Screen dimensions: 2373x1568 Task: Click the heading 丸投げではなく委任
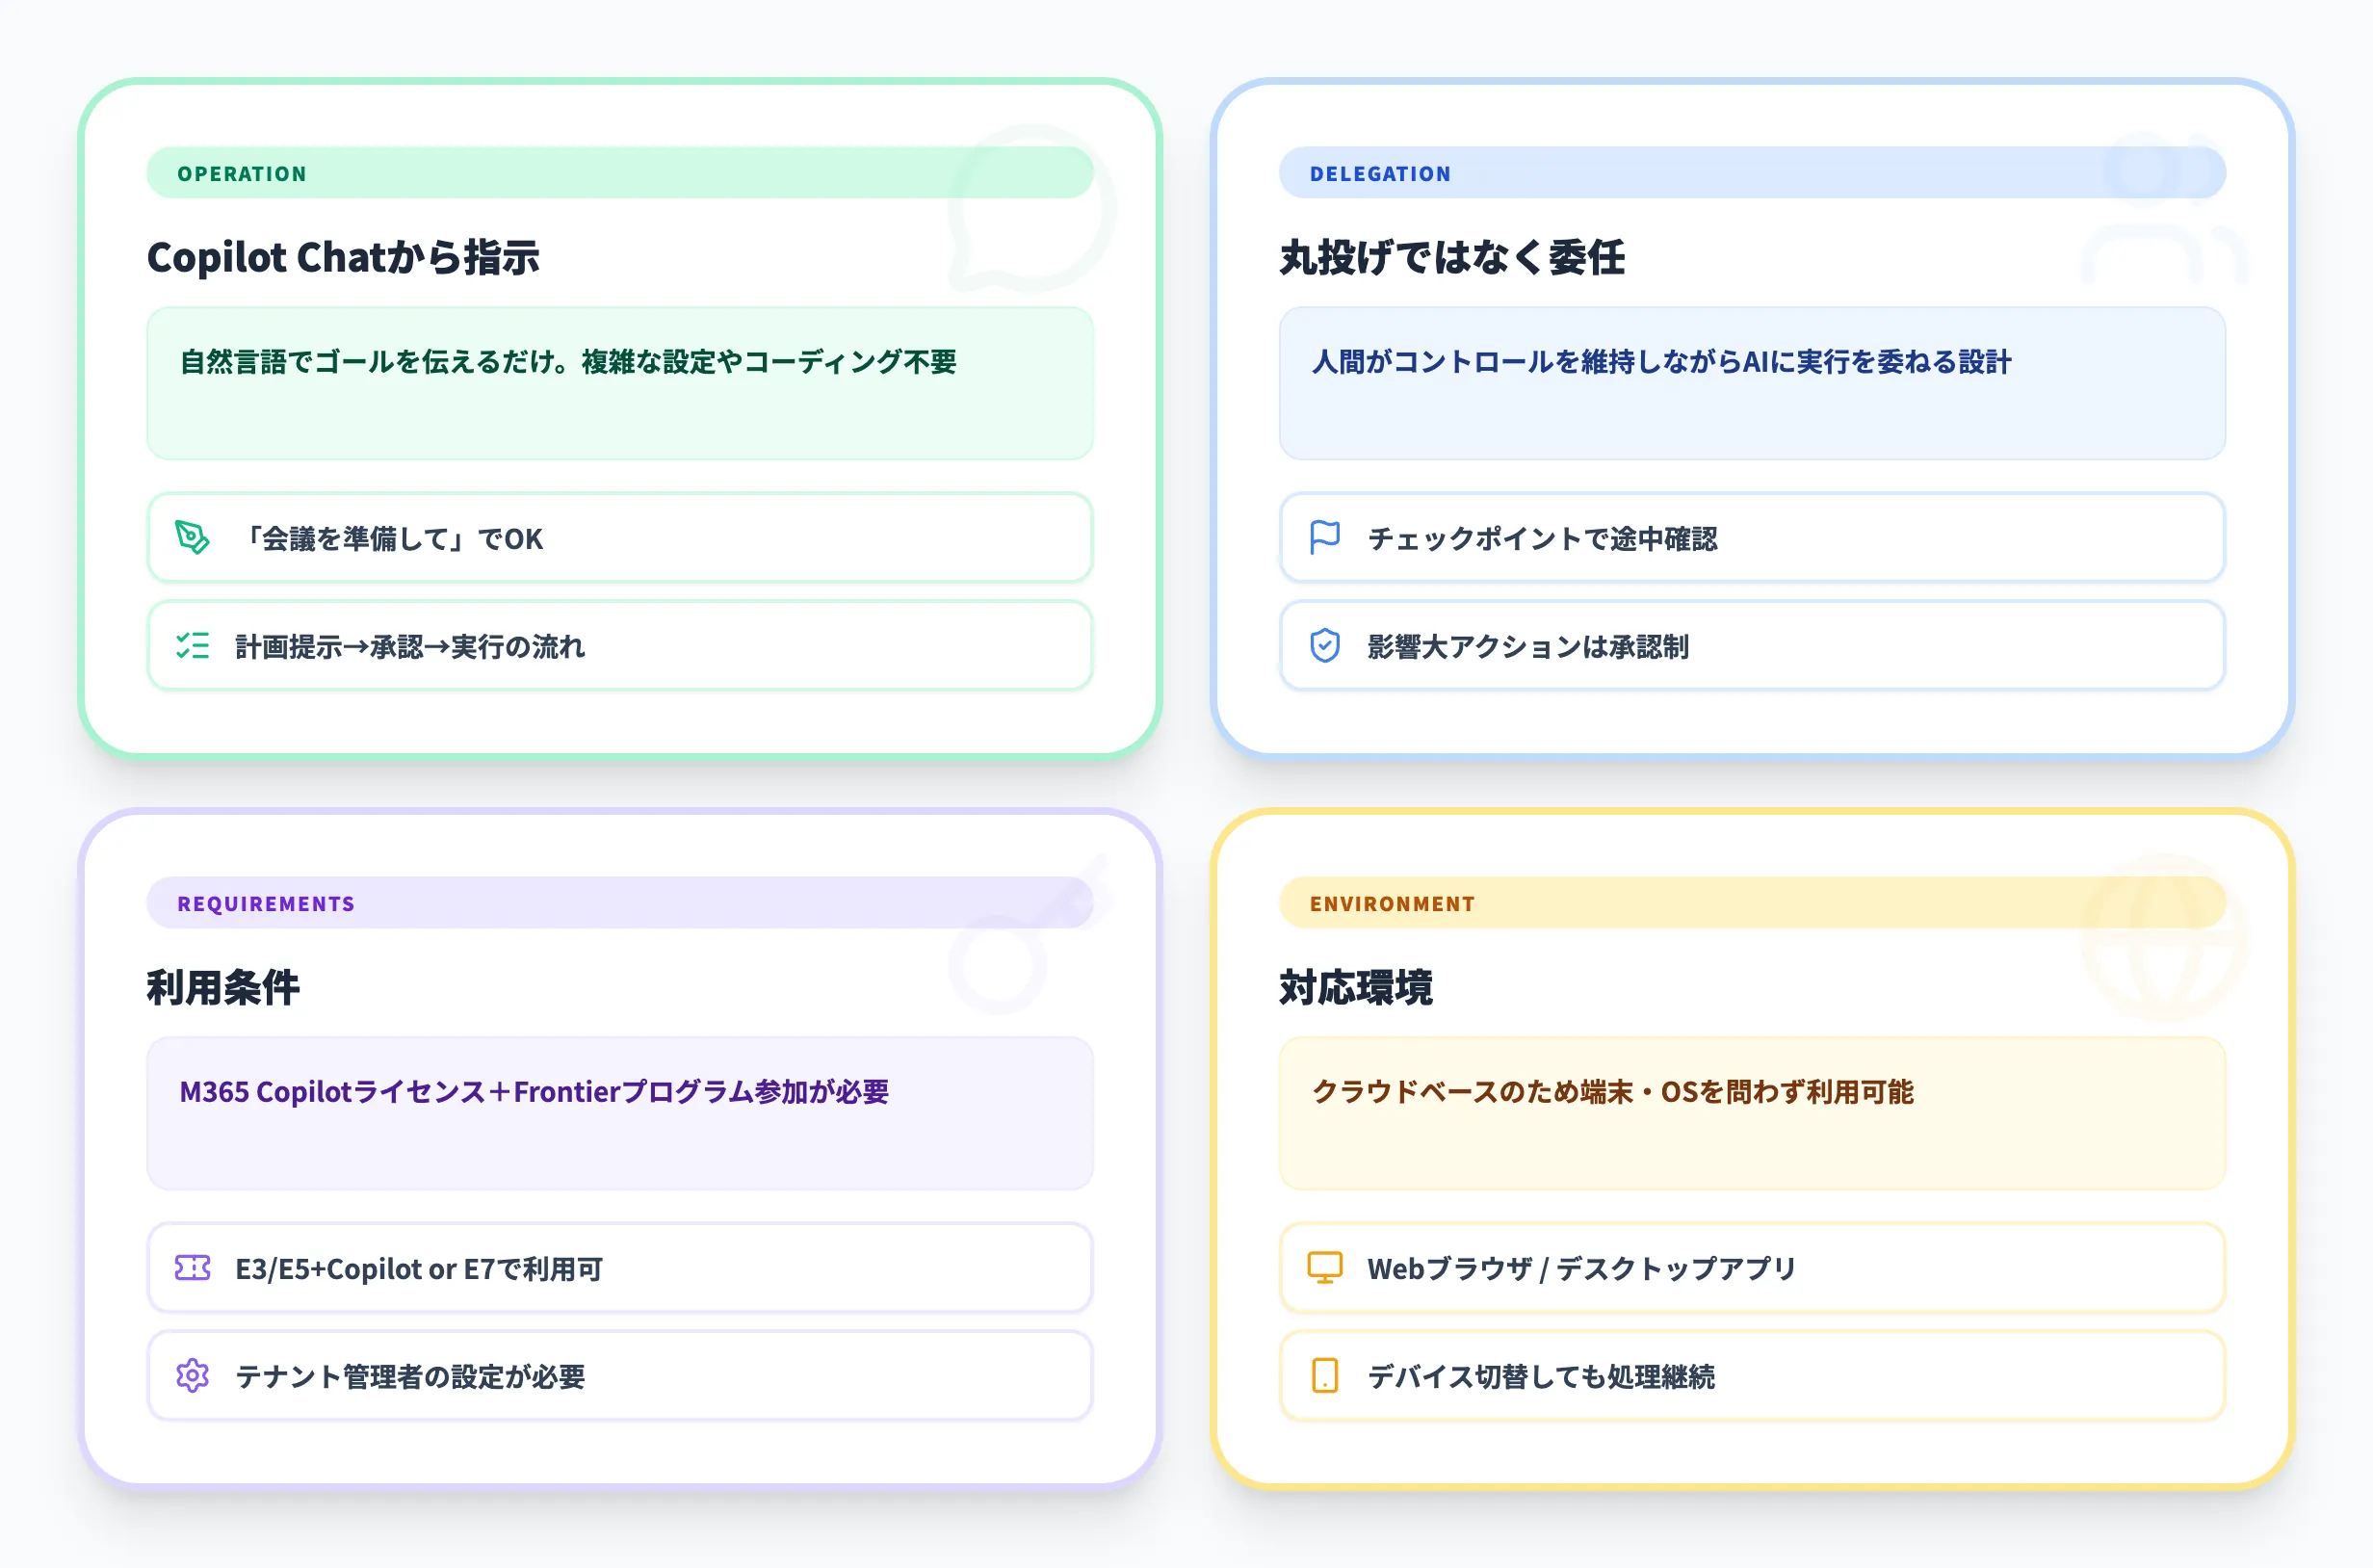1451,257
